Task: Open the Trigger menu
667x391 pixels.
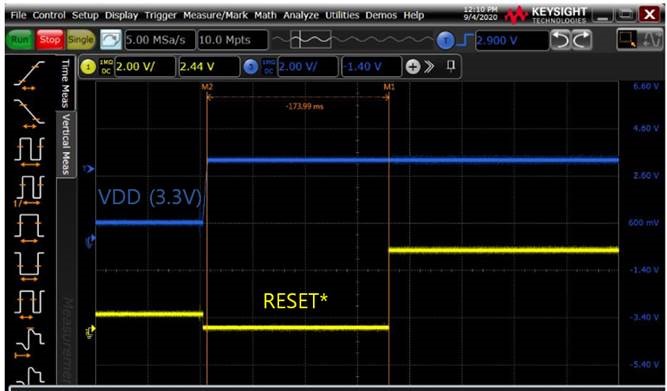Action: coord(160,15)
